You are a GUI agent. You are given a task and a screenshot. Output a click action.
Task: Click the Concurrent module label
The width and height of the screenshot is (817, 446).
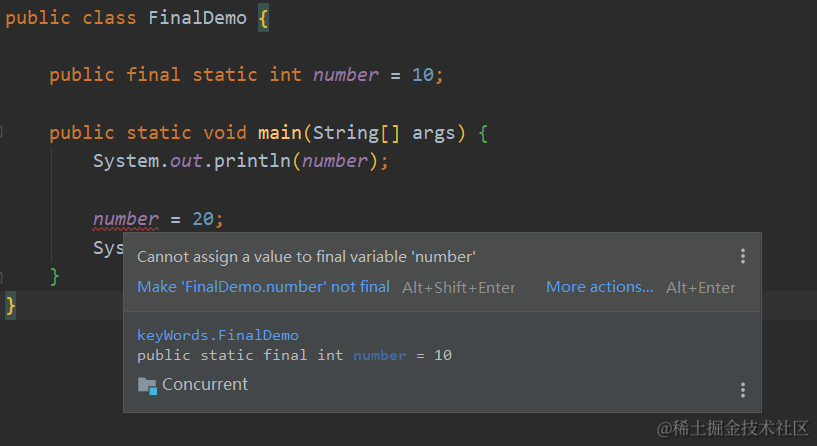(x=205, y=385)
